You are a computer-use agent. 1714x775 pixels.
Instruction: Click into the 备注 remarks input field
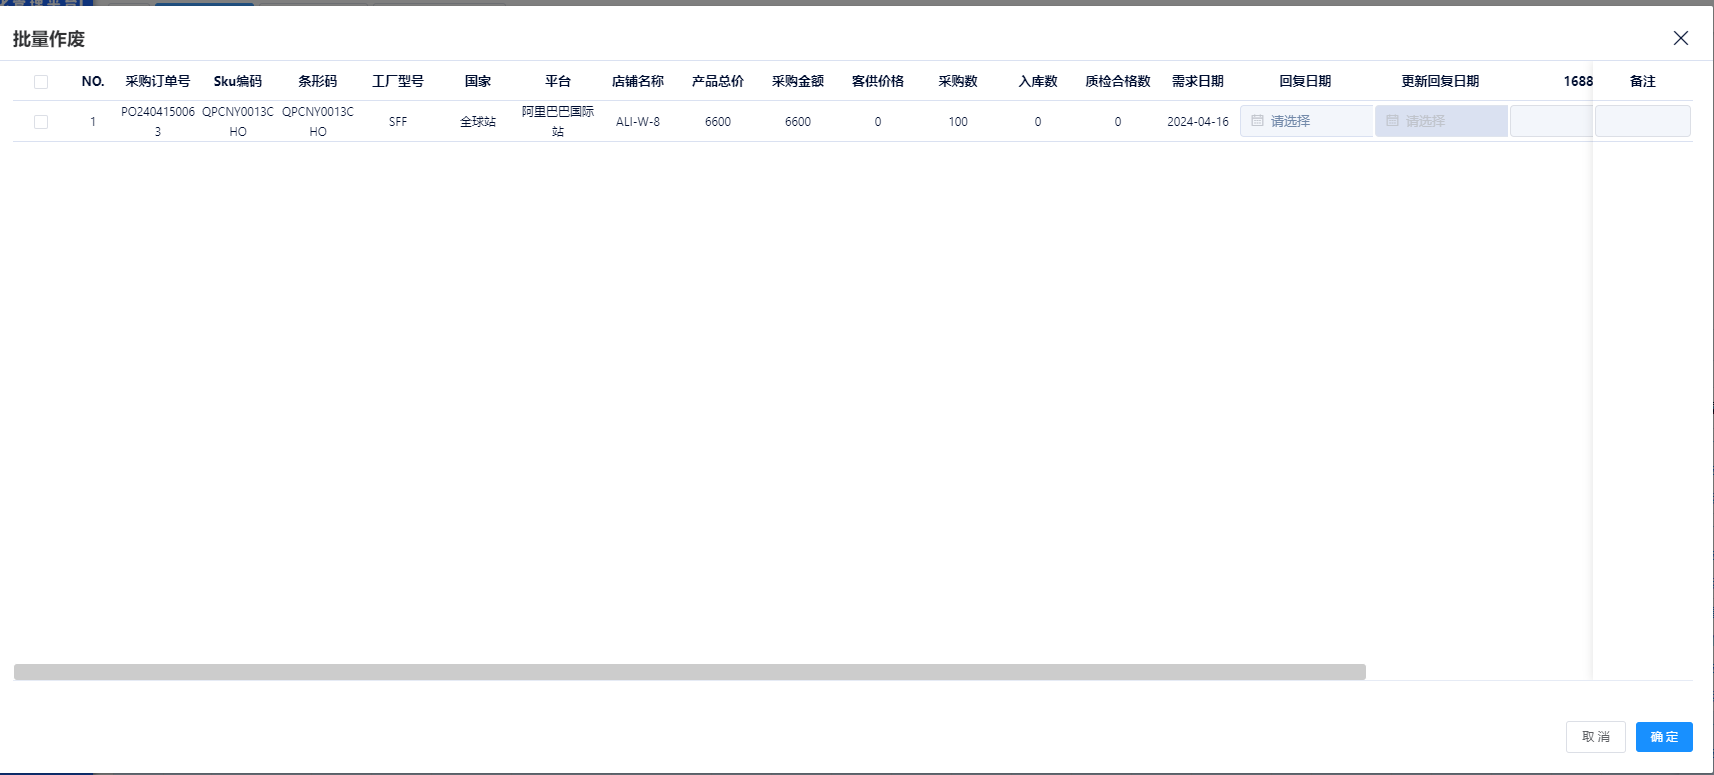[x=1642, y=121]
